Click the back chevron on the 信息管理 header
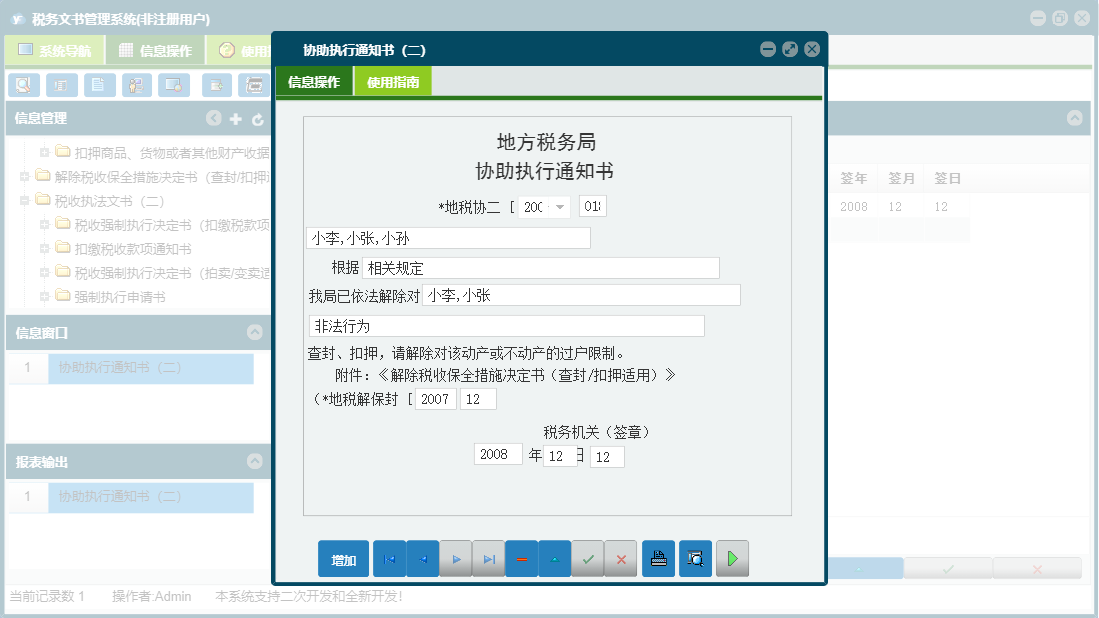 click(x=214, y=117)
